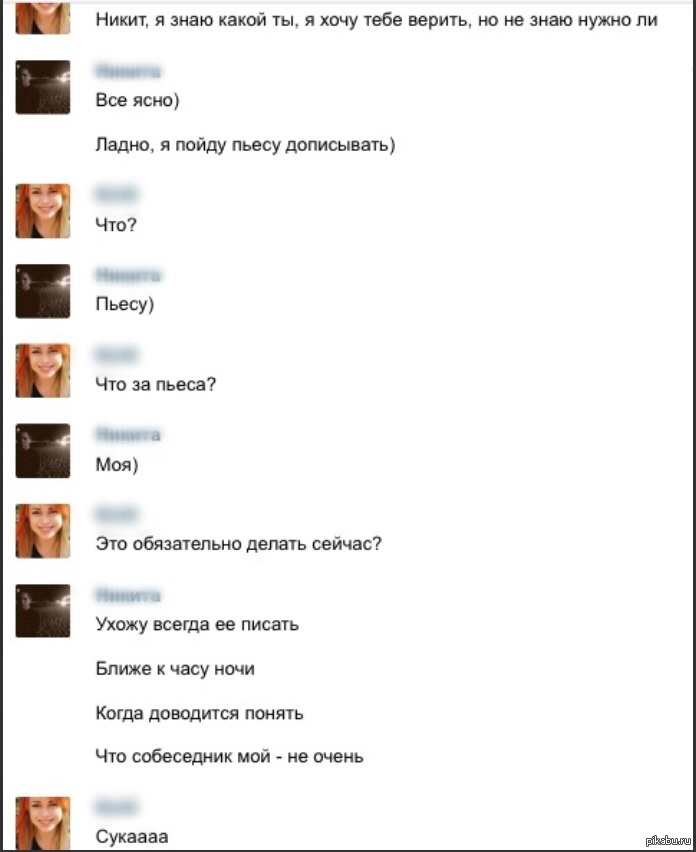Select the message "Ладно, я пойду пьесу дописывать)"
696x852 pixels.
246,145
